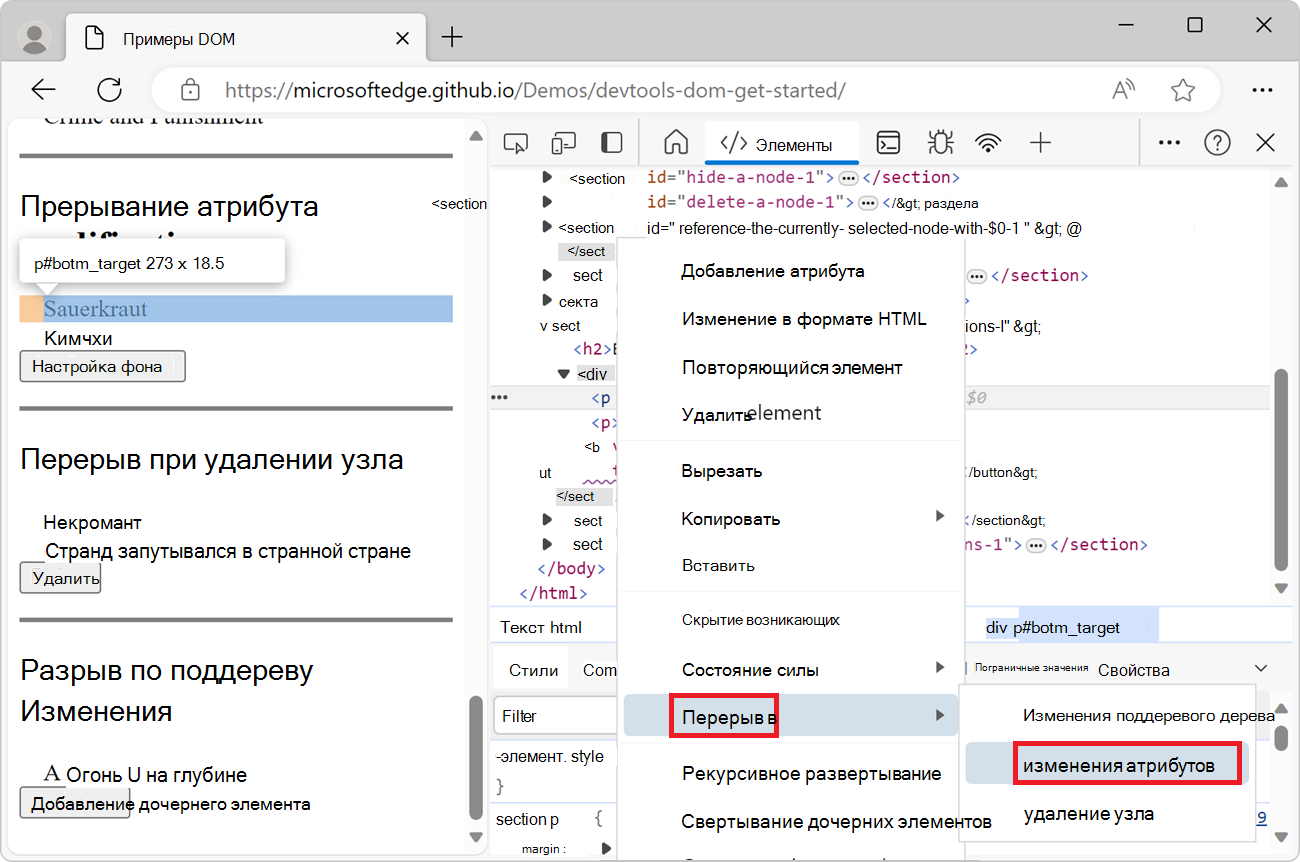Change DevTools dock side with panel icon
Screen dimensions: 1300x862
[x=611, y=143]
